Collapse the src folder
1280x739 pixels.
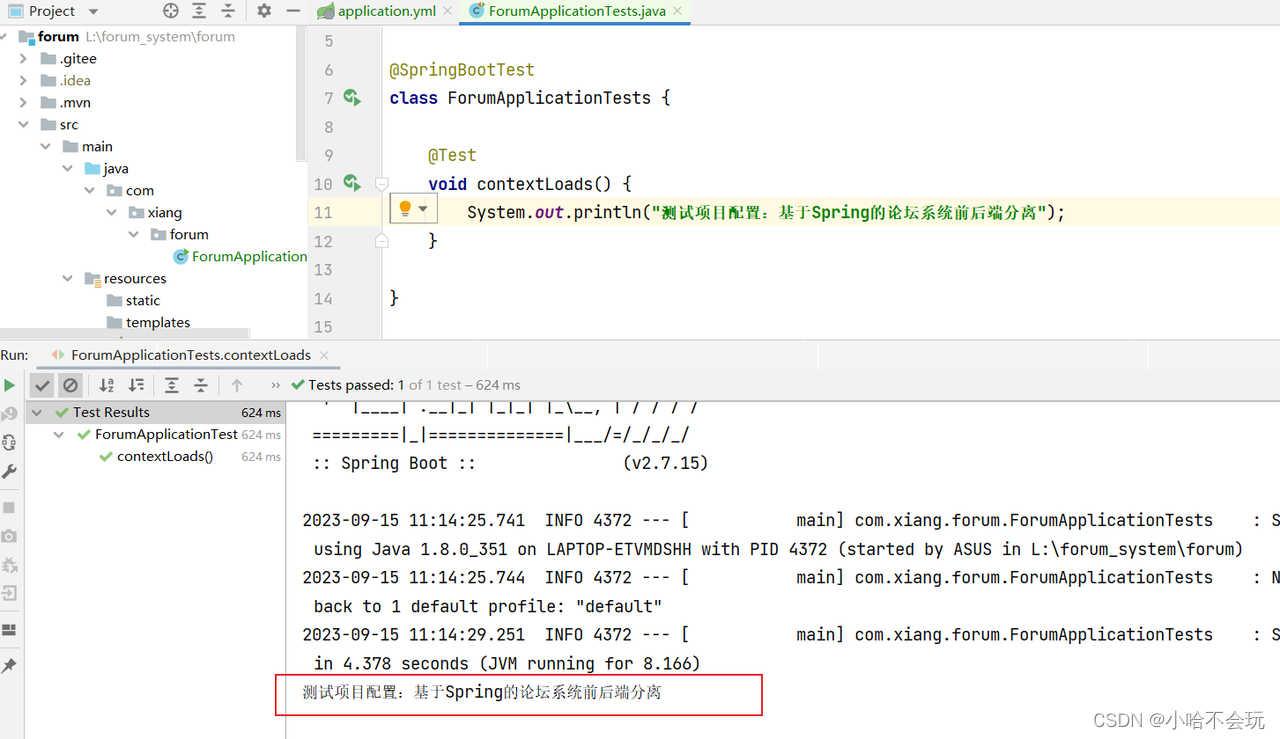click(23, 124)
